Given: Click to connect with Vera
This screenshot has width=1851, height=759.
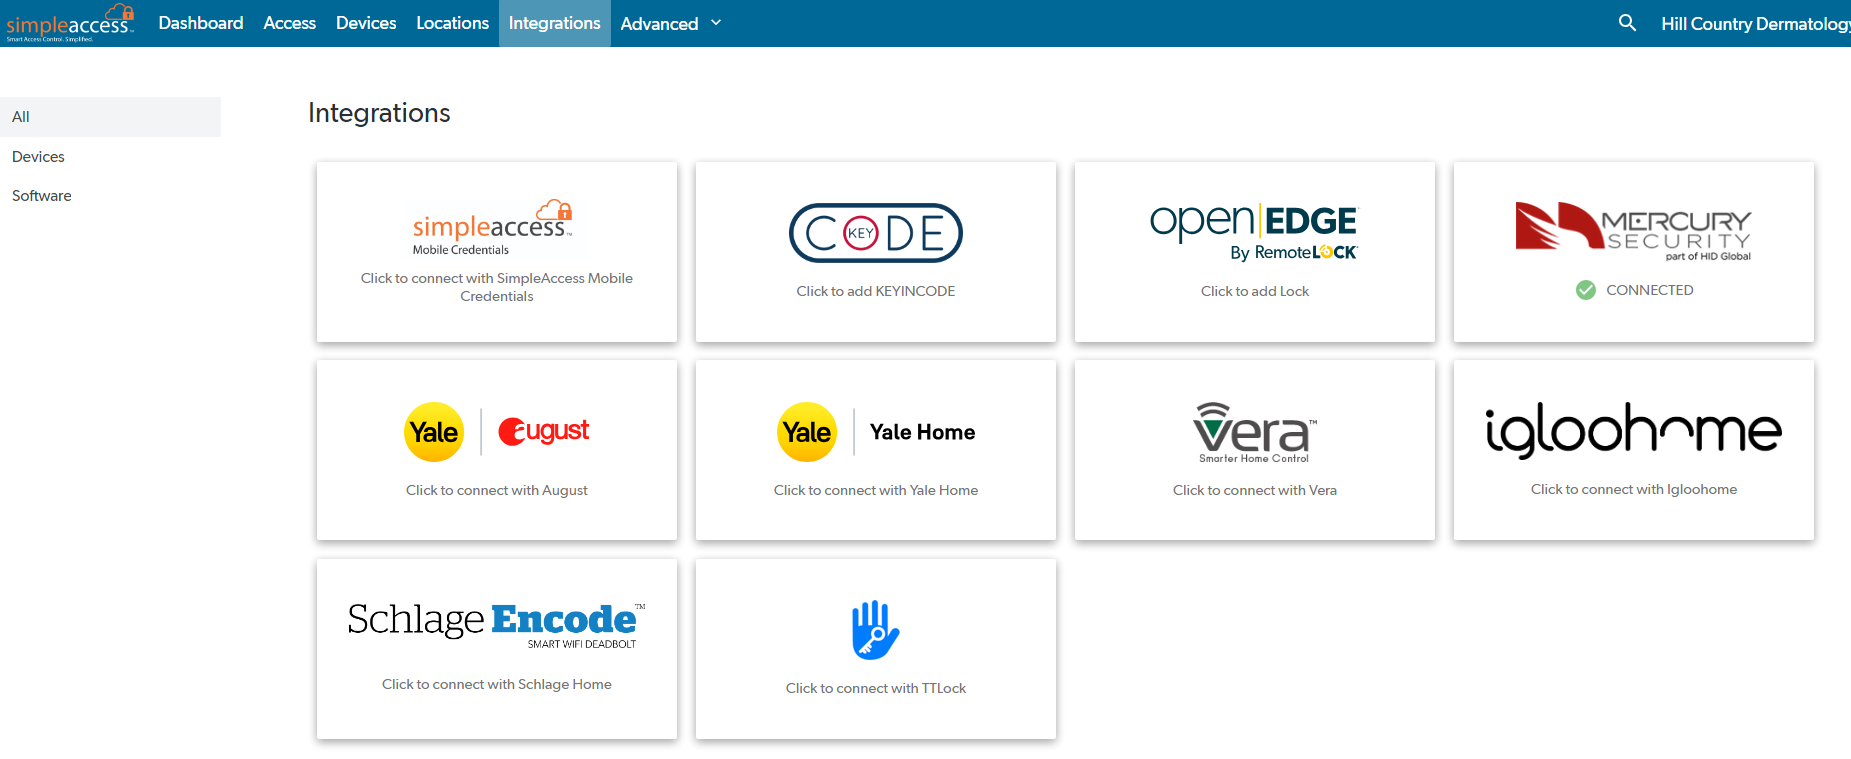Looking at the screenshot, I should click(x=1255, y=490).
